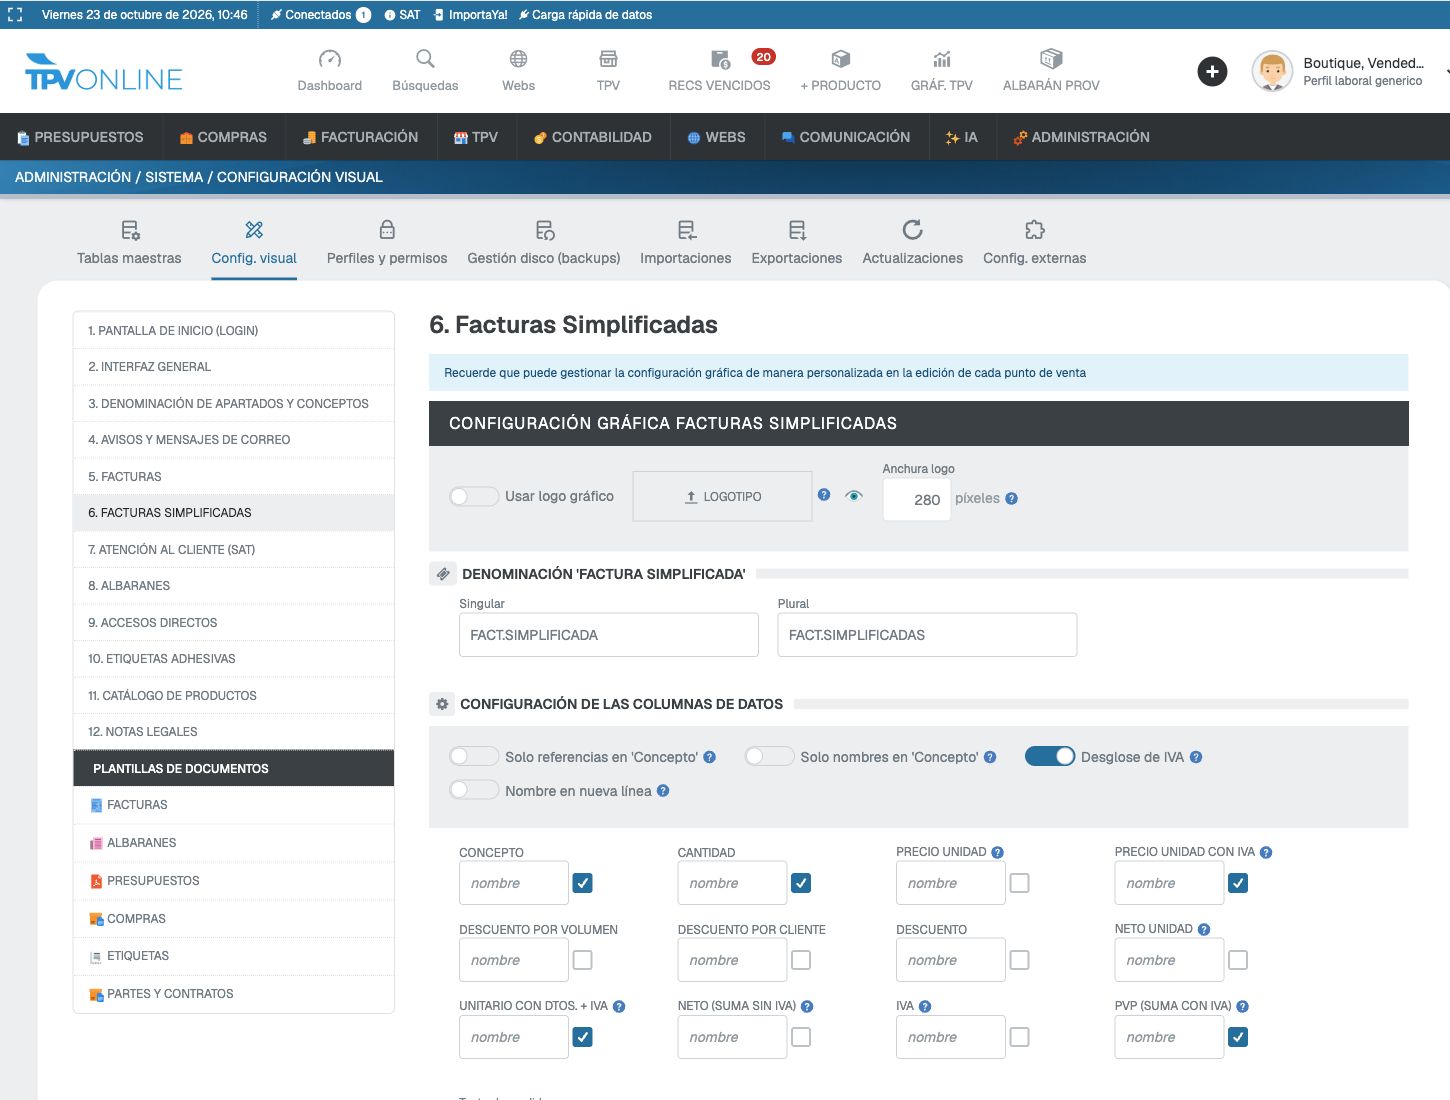Click the black plus add button

tap(1212, 71)
